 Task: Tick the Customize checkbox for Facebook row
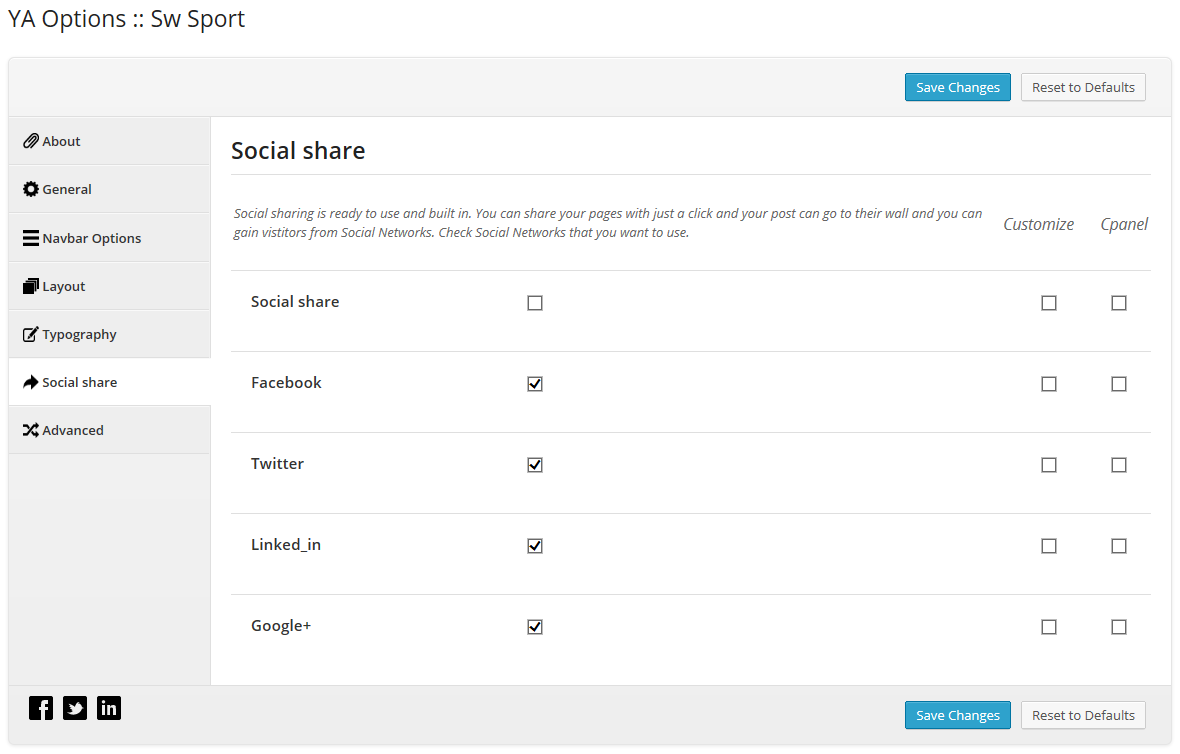(1049, 384)
